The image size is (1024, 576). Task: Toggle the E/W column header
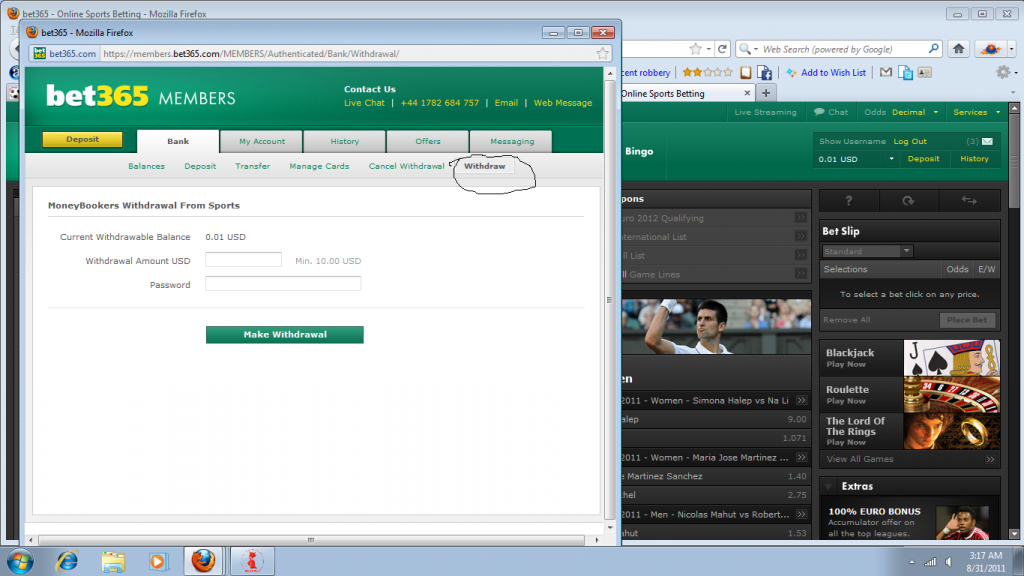986,269
